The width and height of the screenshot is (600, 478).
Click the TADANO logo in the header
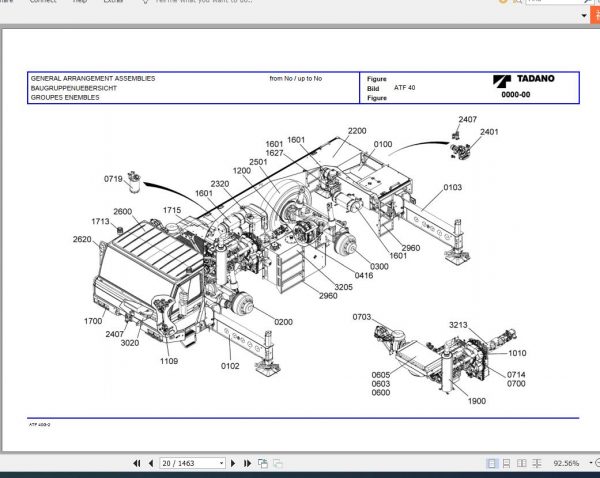pyautogui.click(x=523, y=80)
